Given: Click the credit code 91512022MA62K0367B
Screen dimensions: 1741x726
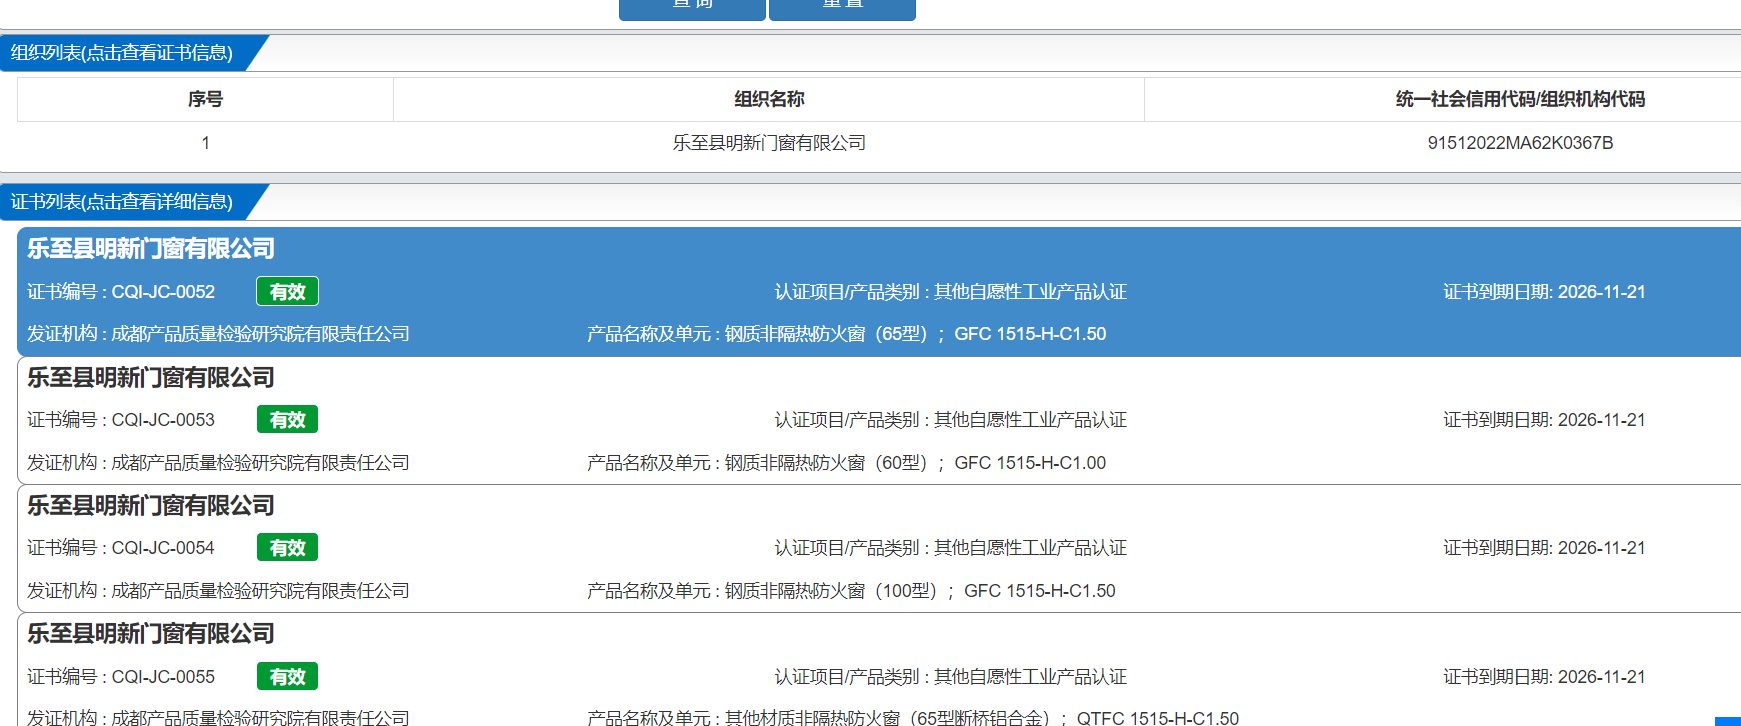Looking at the screenshot, I should 1520,143.
